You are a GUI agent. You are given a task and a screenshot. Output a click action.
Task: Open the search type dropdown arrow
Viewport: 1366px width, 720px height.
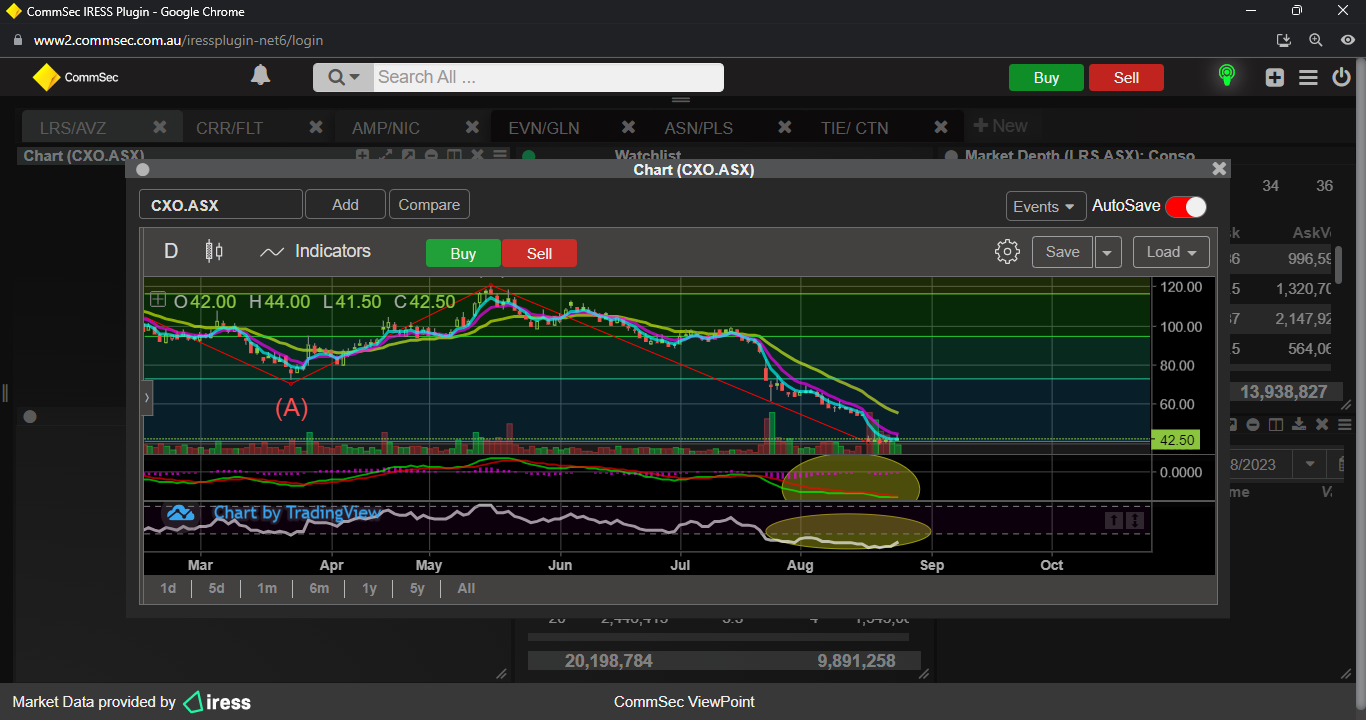click(x=355, y=77)
